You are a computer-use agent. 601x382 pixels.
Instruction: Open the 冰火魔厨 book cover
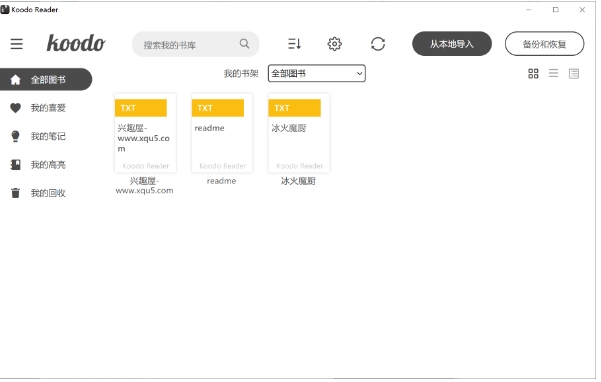(299, 133)
